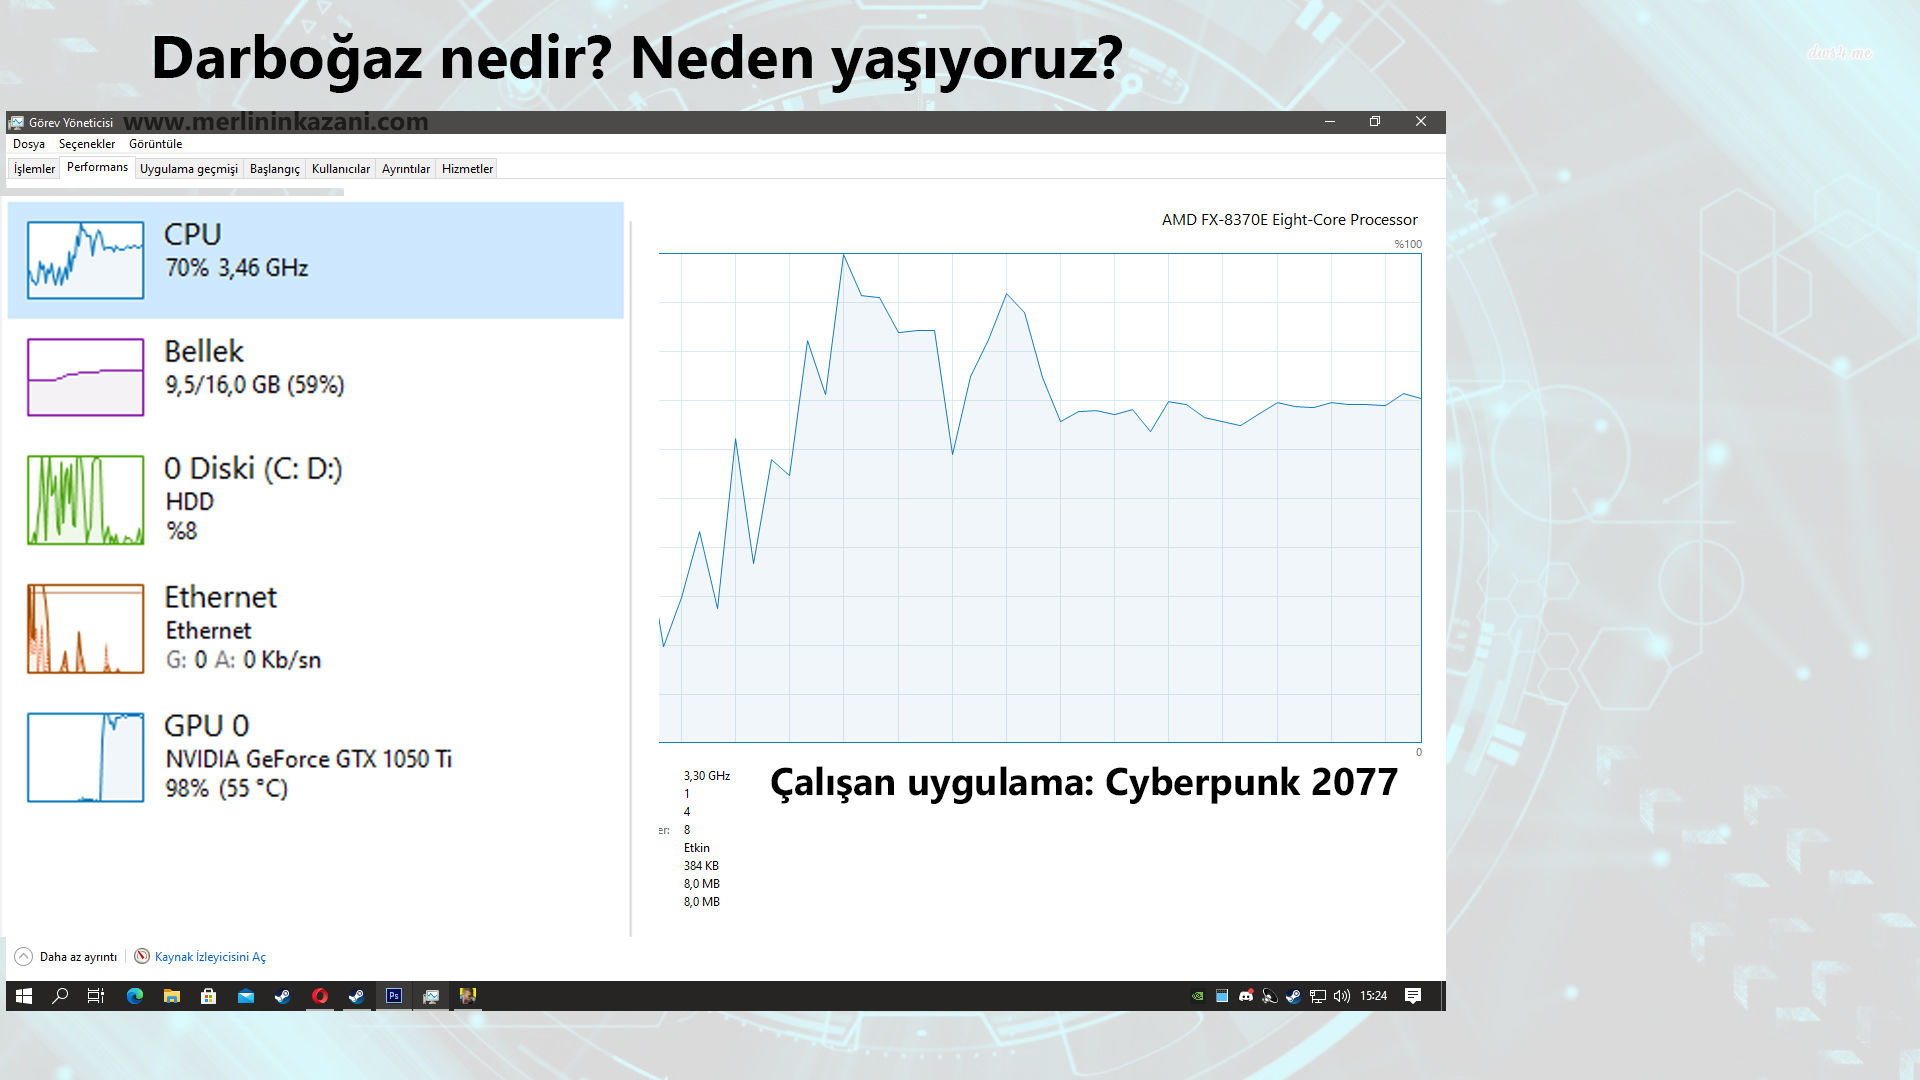The height and width of the screenshot is (1080, 1920).
Task: Click the Steam icon left of Photoshop
Action: click(x=356, y=996)
